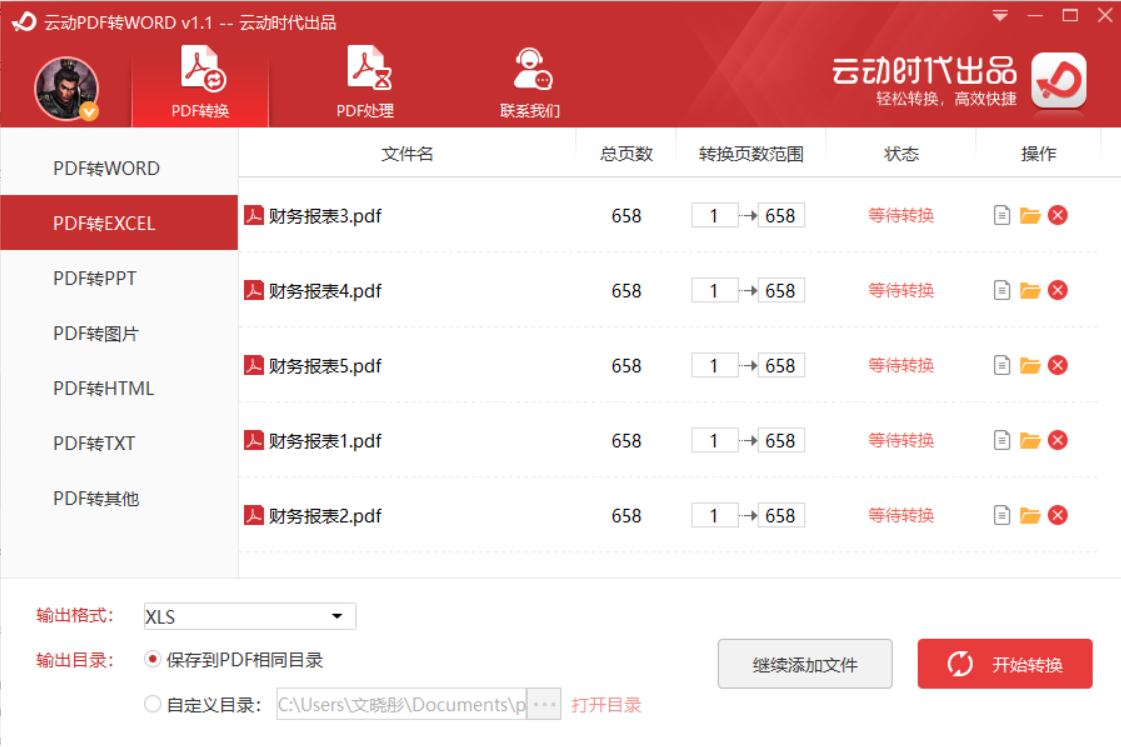Open the XLS output format dropdown
This screenshot has height=747, width=1121.
(337, 616)
